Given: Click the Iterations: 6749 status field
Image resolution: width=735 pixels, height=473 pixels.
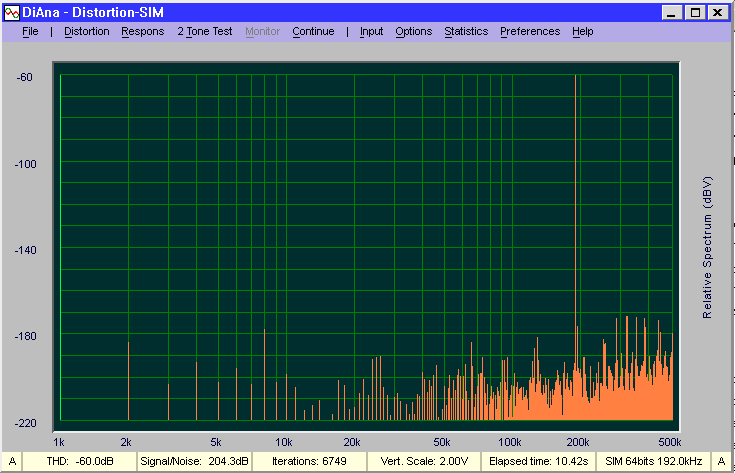Looking at the screenshot, I should click(309, 461).
